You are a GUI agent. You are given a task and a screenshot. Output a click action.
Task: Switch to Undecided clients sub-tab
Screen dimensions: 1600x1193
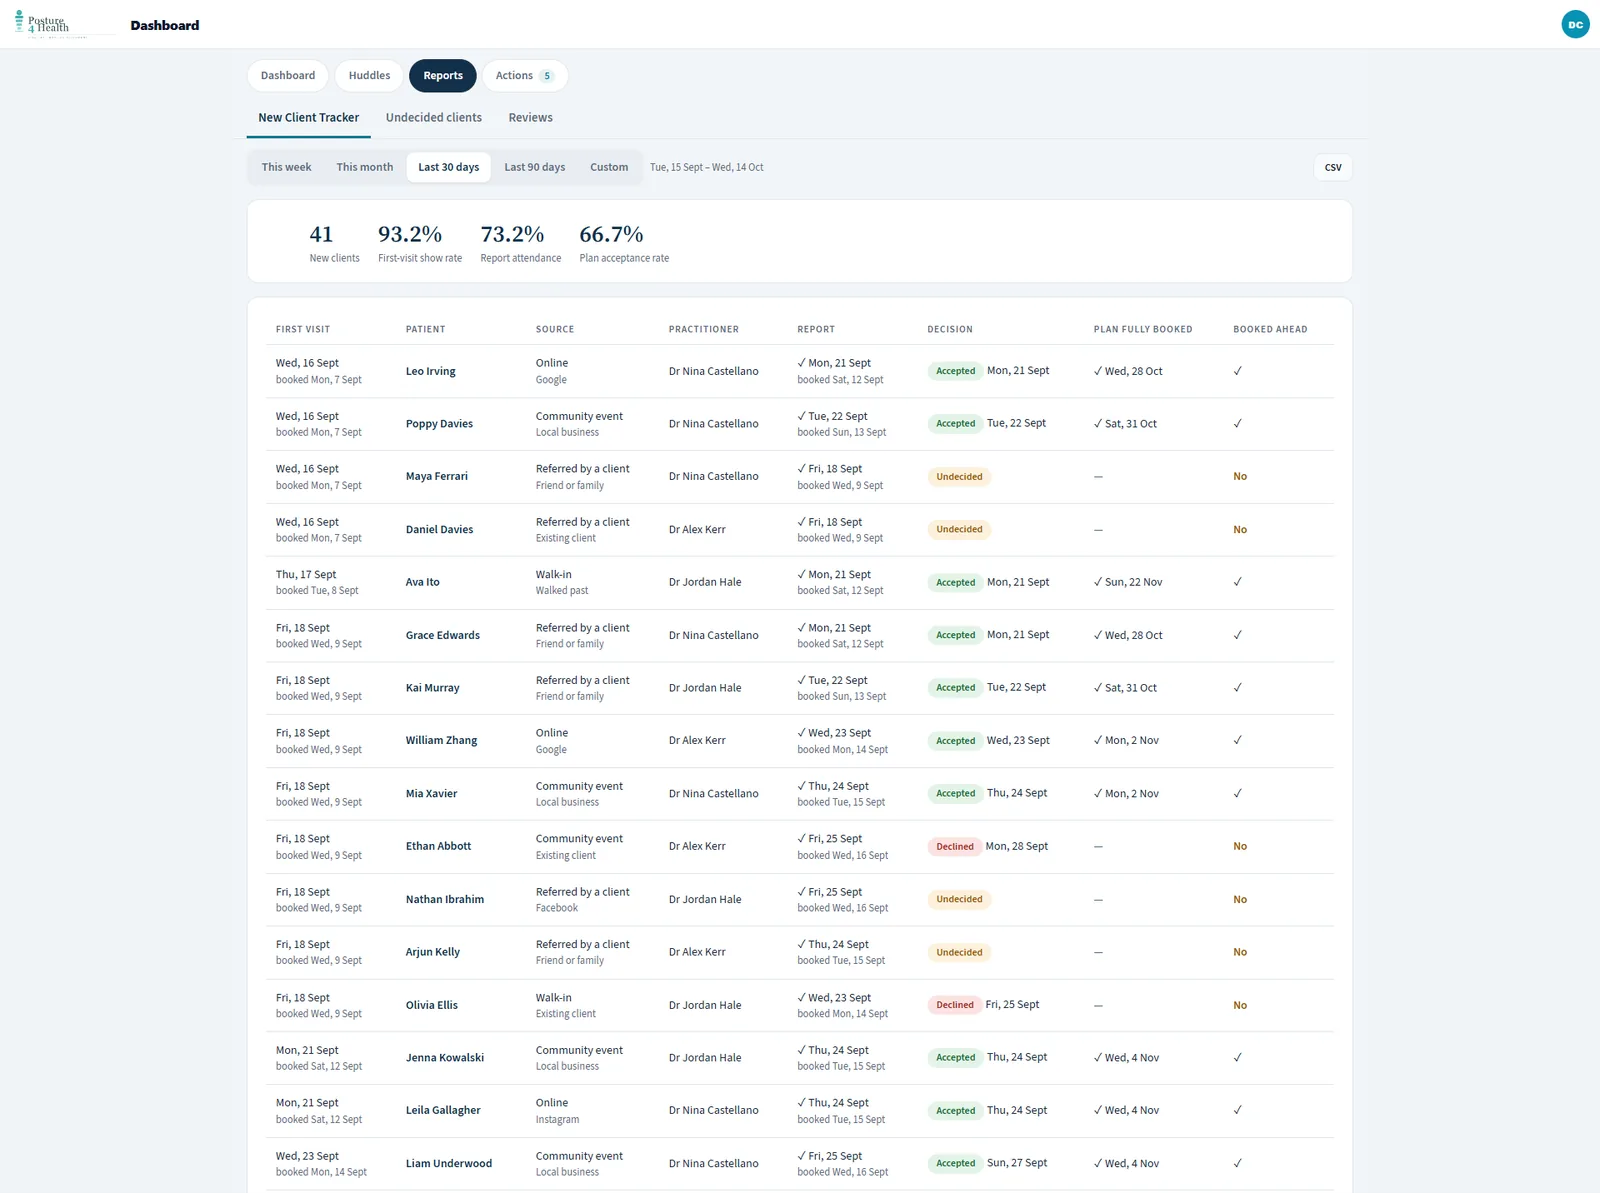434,118
